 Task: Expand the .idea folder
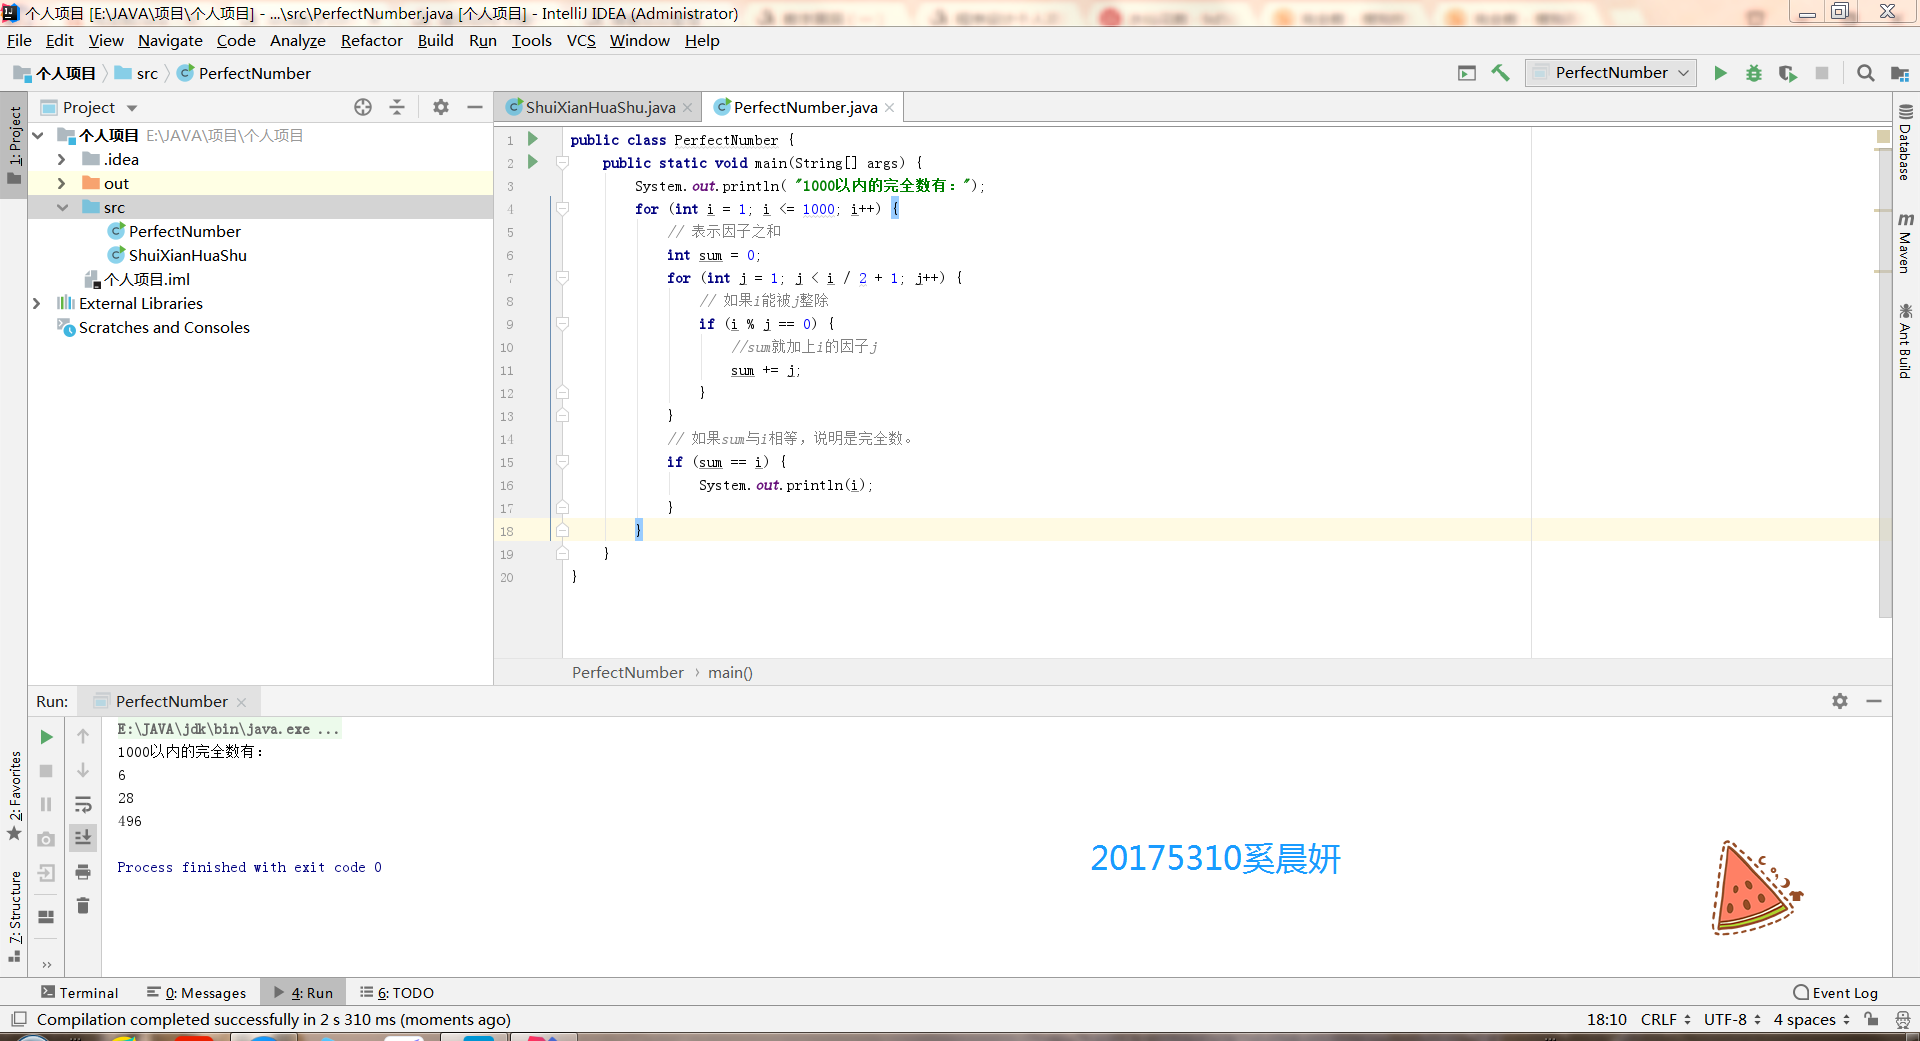(x=62, y=159)
